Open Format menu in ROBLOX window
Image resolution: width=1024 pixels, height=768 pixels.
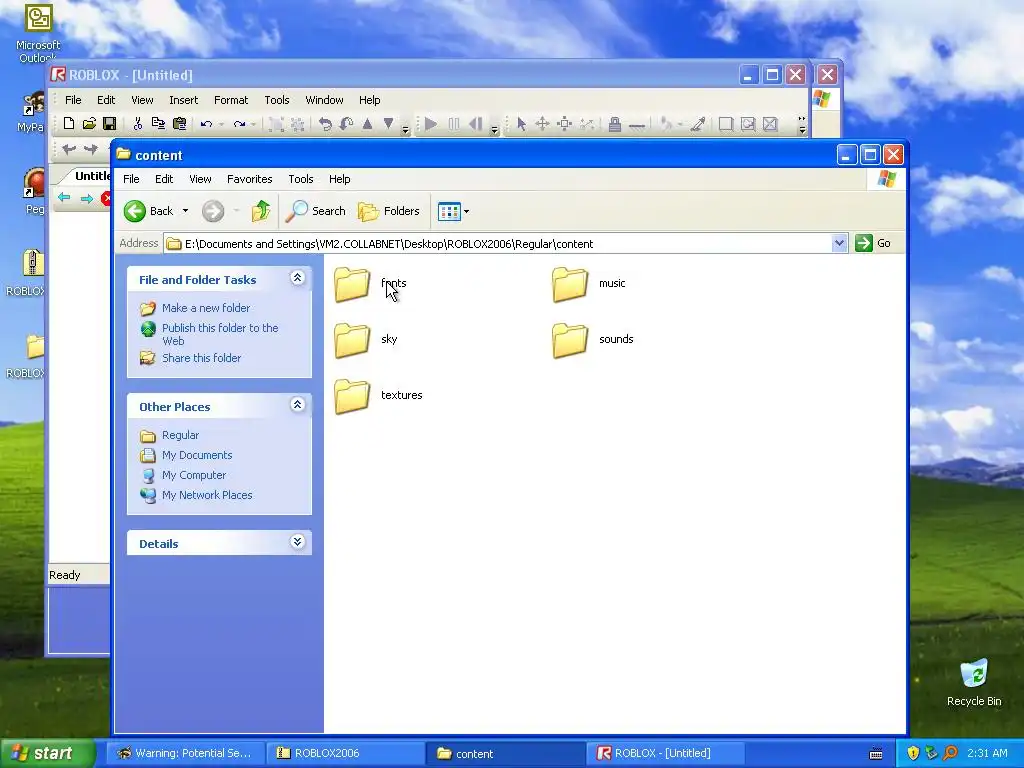coord(231,100)
